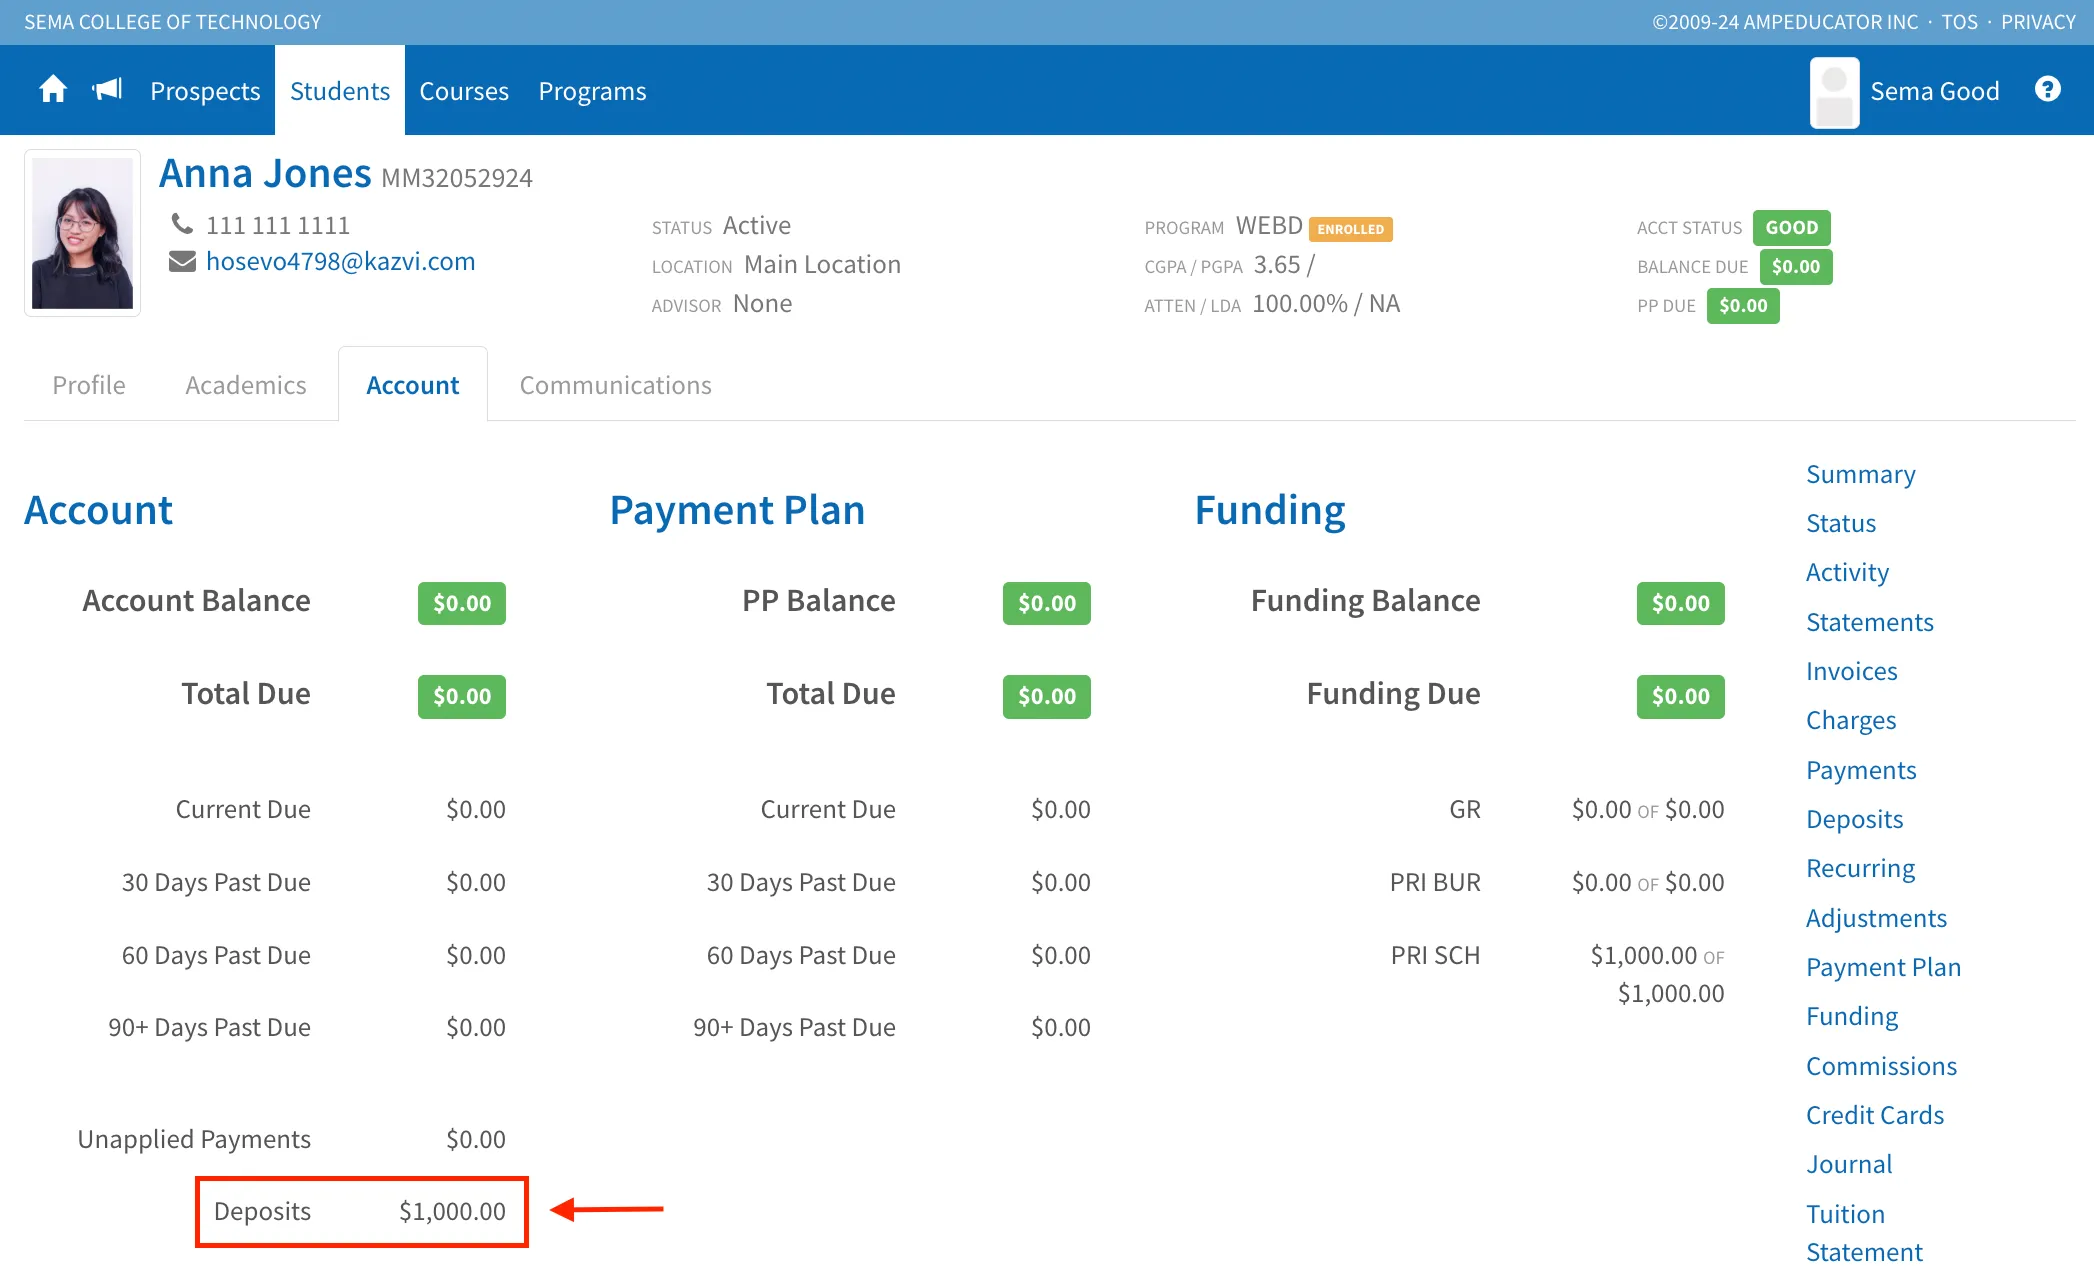
Task: Select the Profile tab
Action: [89, 385]
